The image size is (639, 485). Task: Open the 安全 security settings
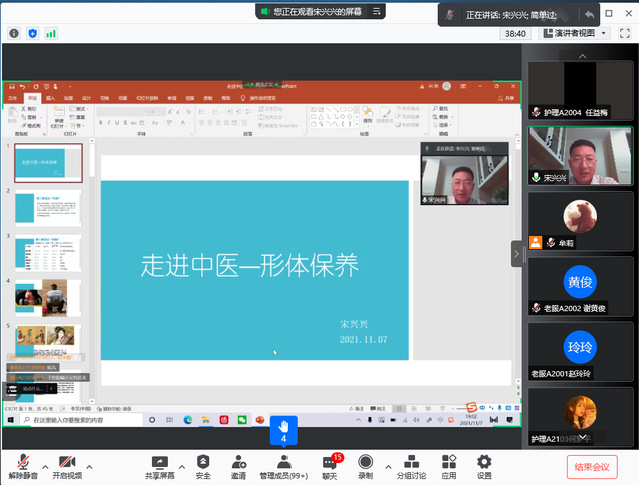point(203,465)
